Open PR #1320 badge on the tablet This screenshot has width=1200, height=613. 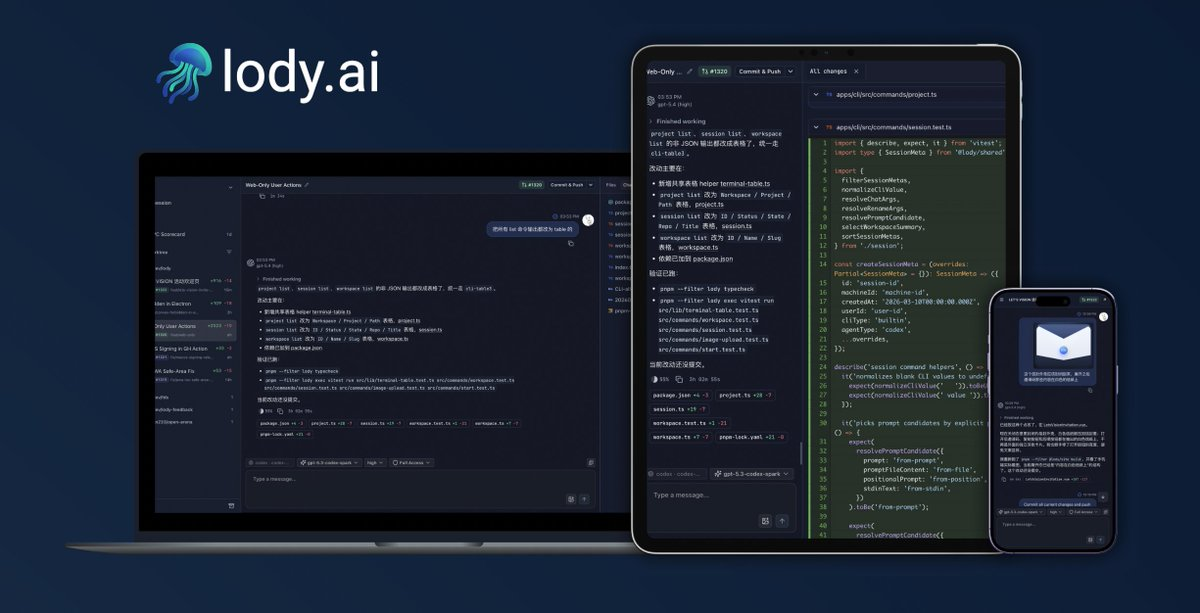(x=714, y=72)
